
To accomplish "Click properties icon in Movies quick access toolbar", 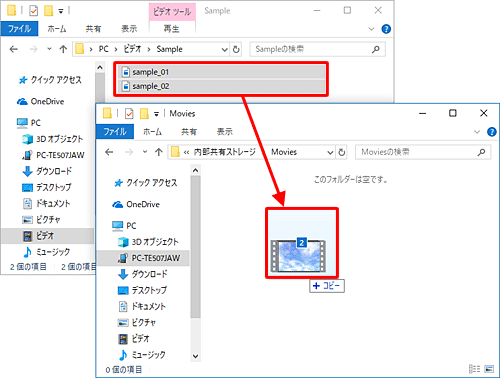I will tap(129, 114).
